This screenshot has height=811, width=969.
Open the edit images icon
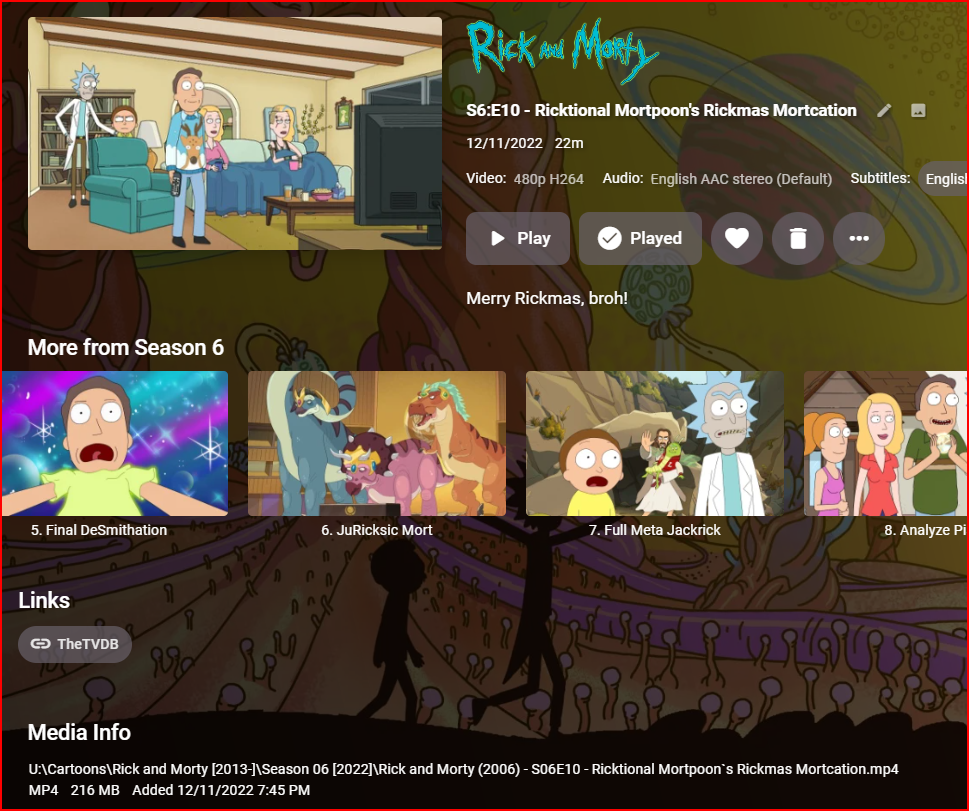918,111
